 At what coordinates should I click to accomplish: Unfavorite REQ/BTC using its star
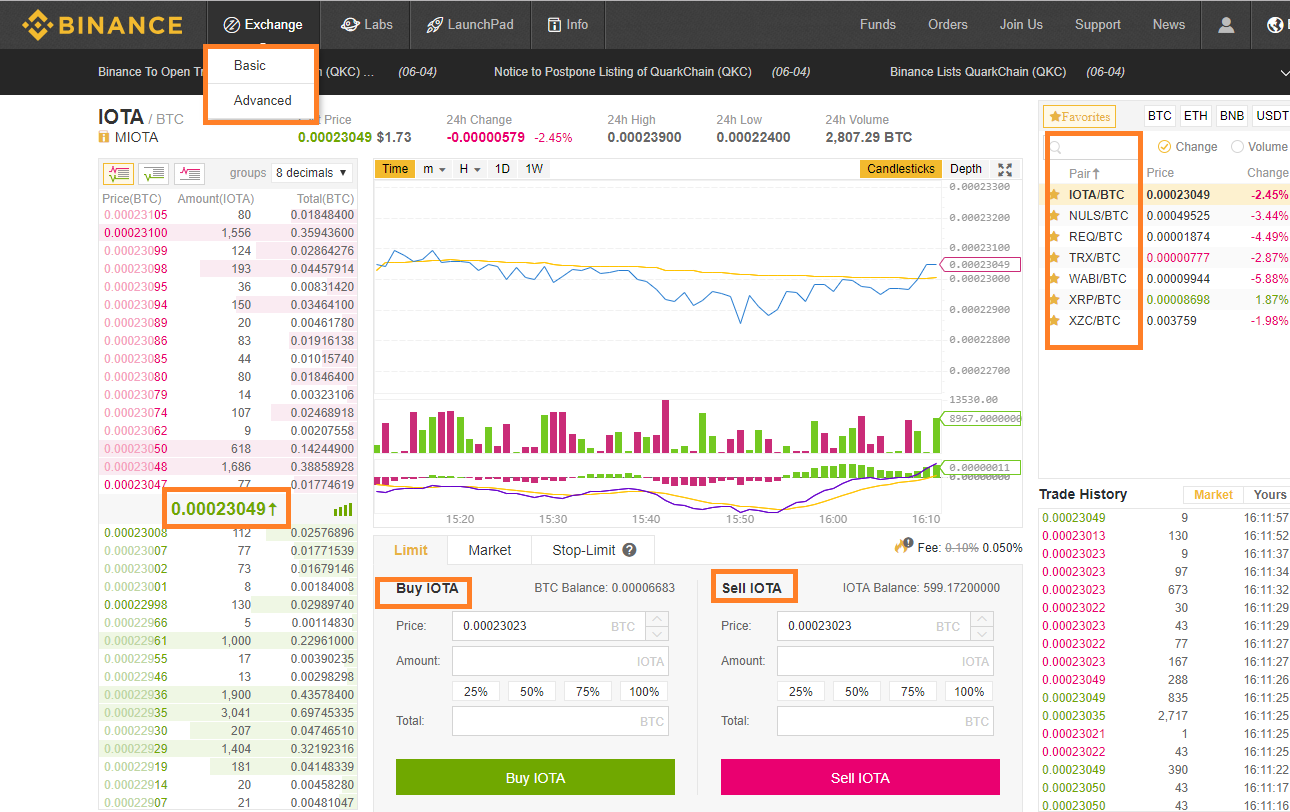tap(1053, 237)
